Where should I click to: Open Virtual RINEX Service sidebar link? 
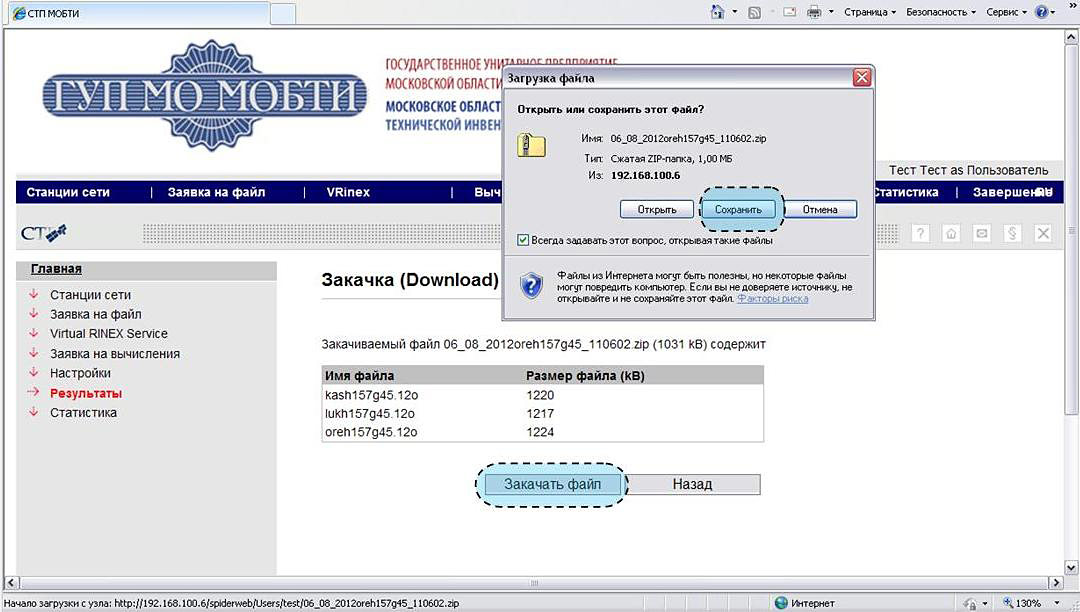point(109,334)
